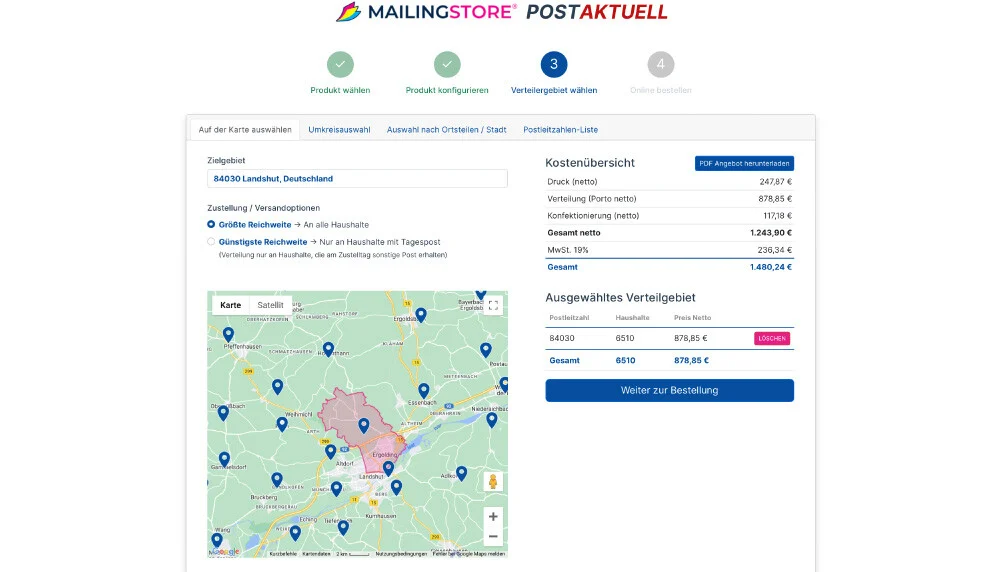Select map pin at Niederaichbach
Image resolution: width=1000 pixels, height=572 pixels.
pos(492,420)
